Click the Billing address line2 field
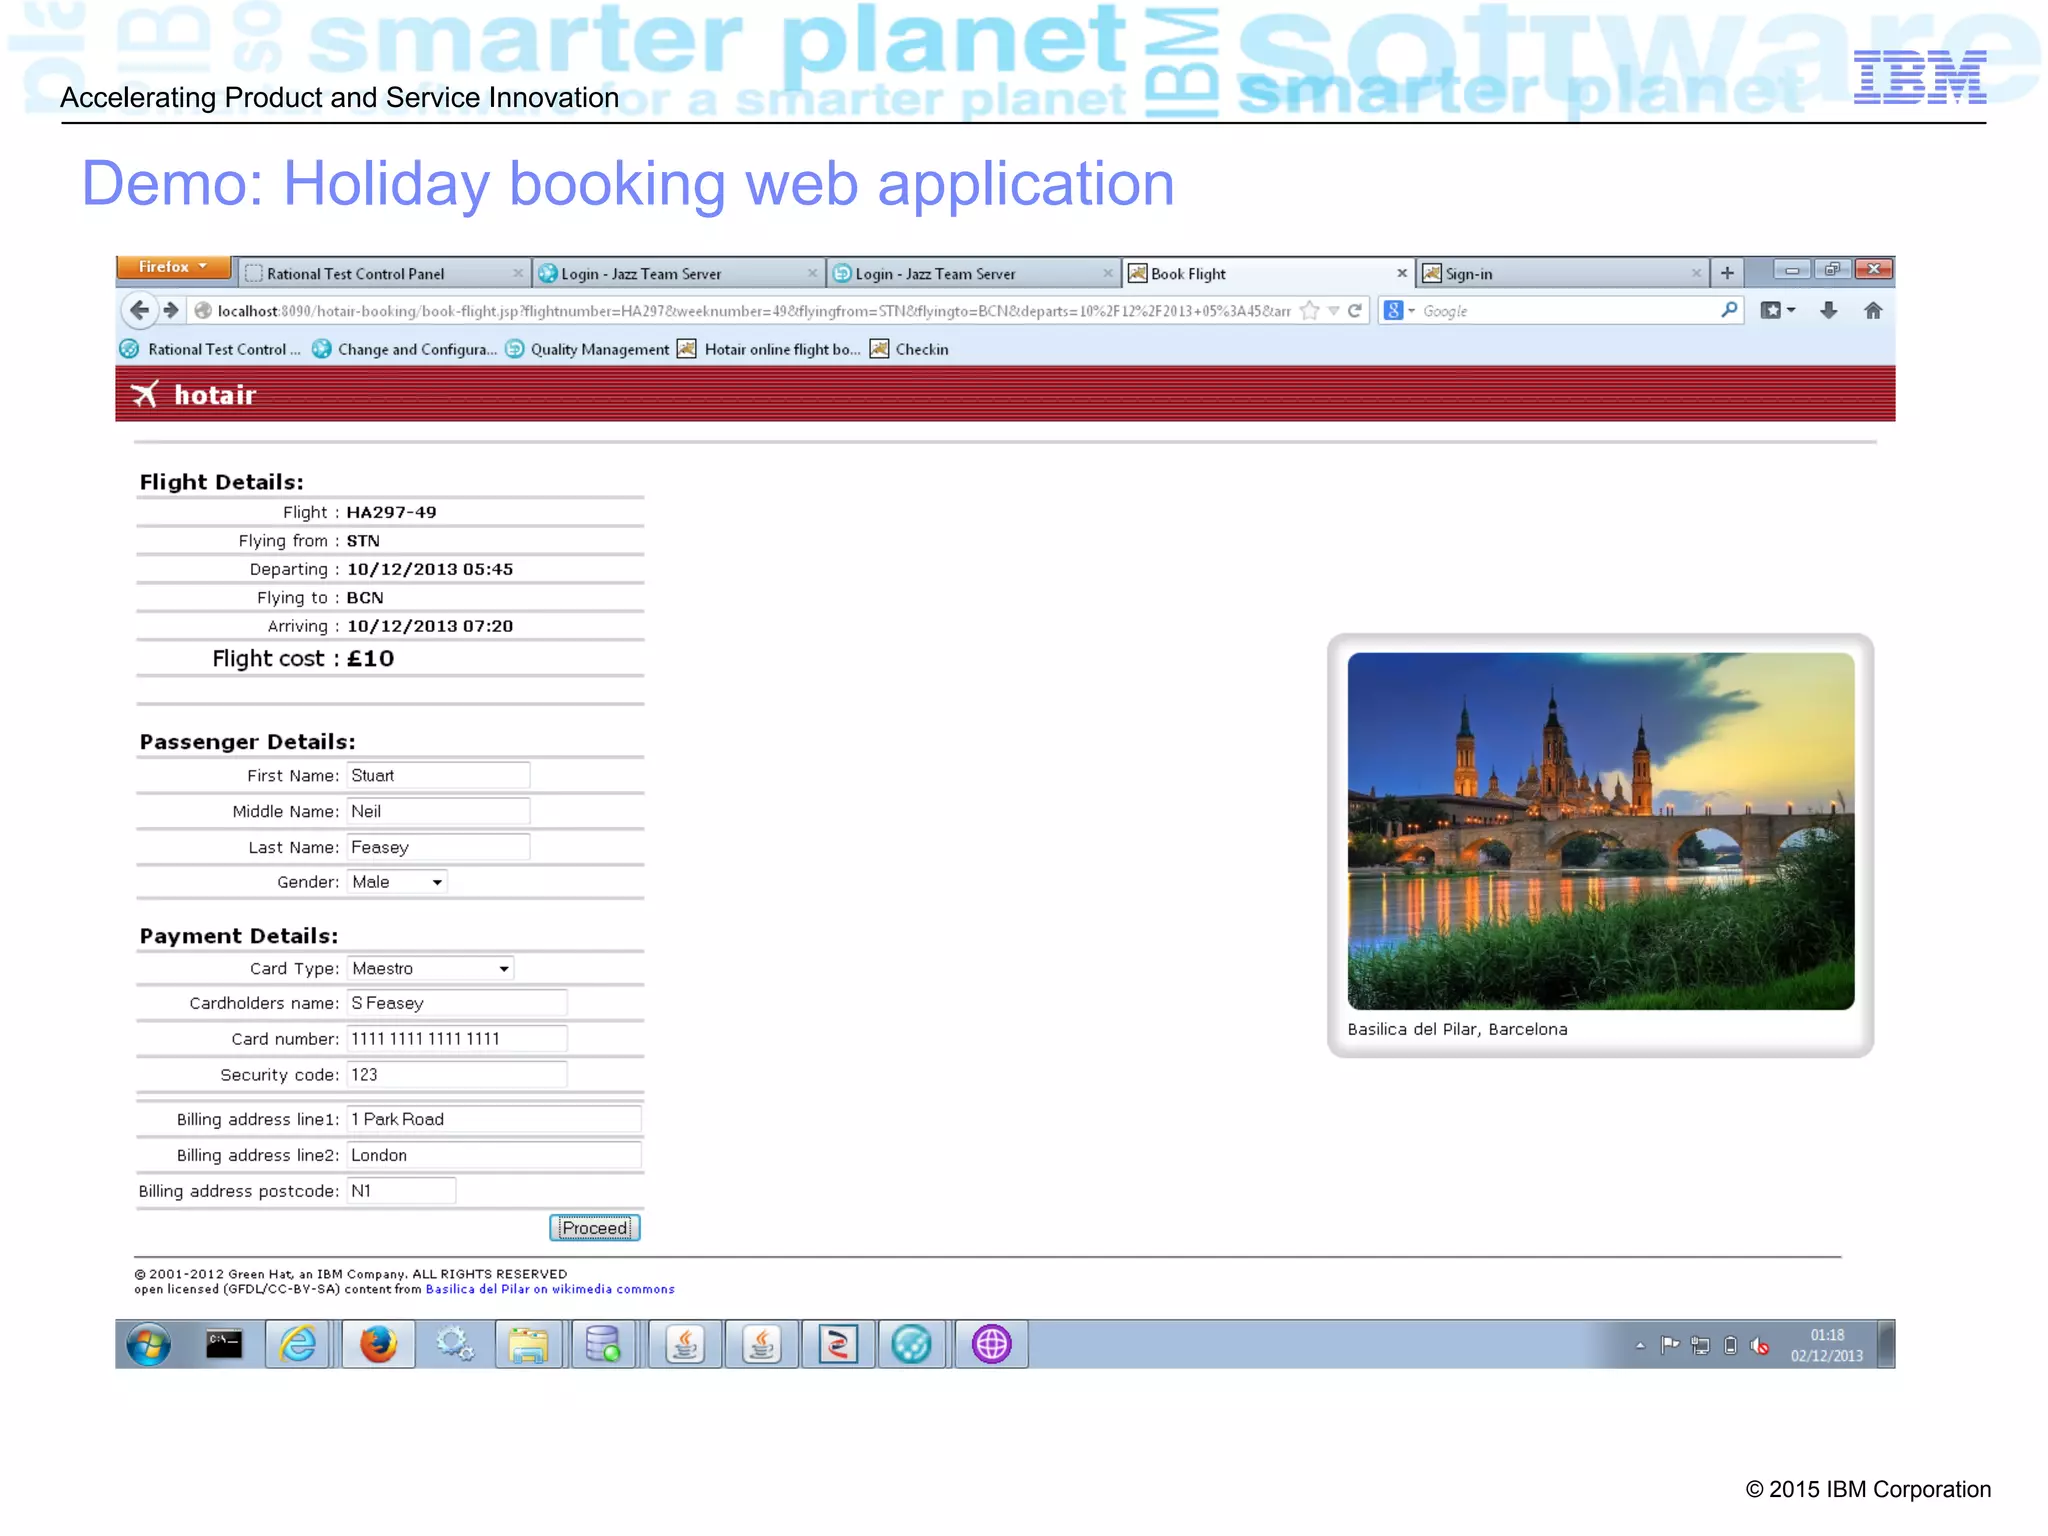This screenshot has height=1536, width=2048. pos(494,1155)
